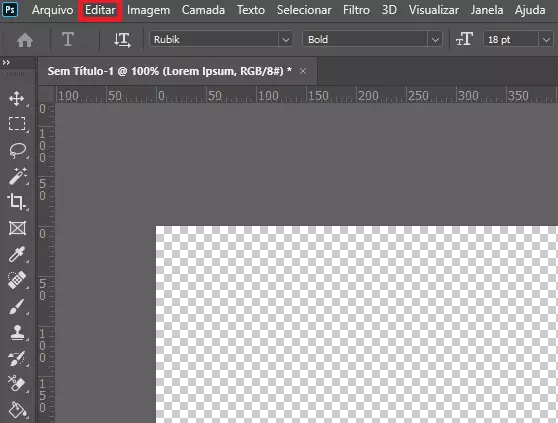
Task: Click the Bold font style field
Action: tap(365, 39)
